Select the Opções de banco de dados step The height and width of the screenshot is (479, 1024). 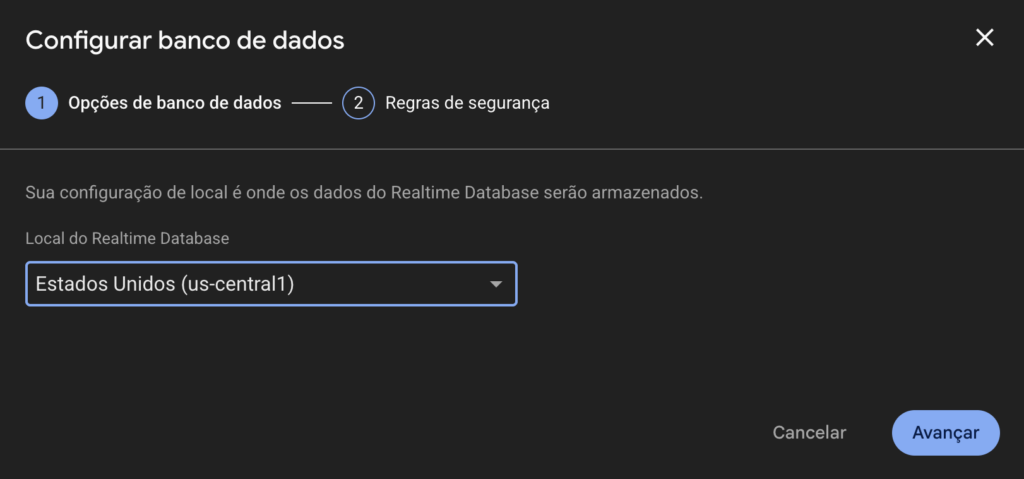174,103
